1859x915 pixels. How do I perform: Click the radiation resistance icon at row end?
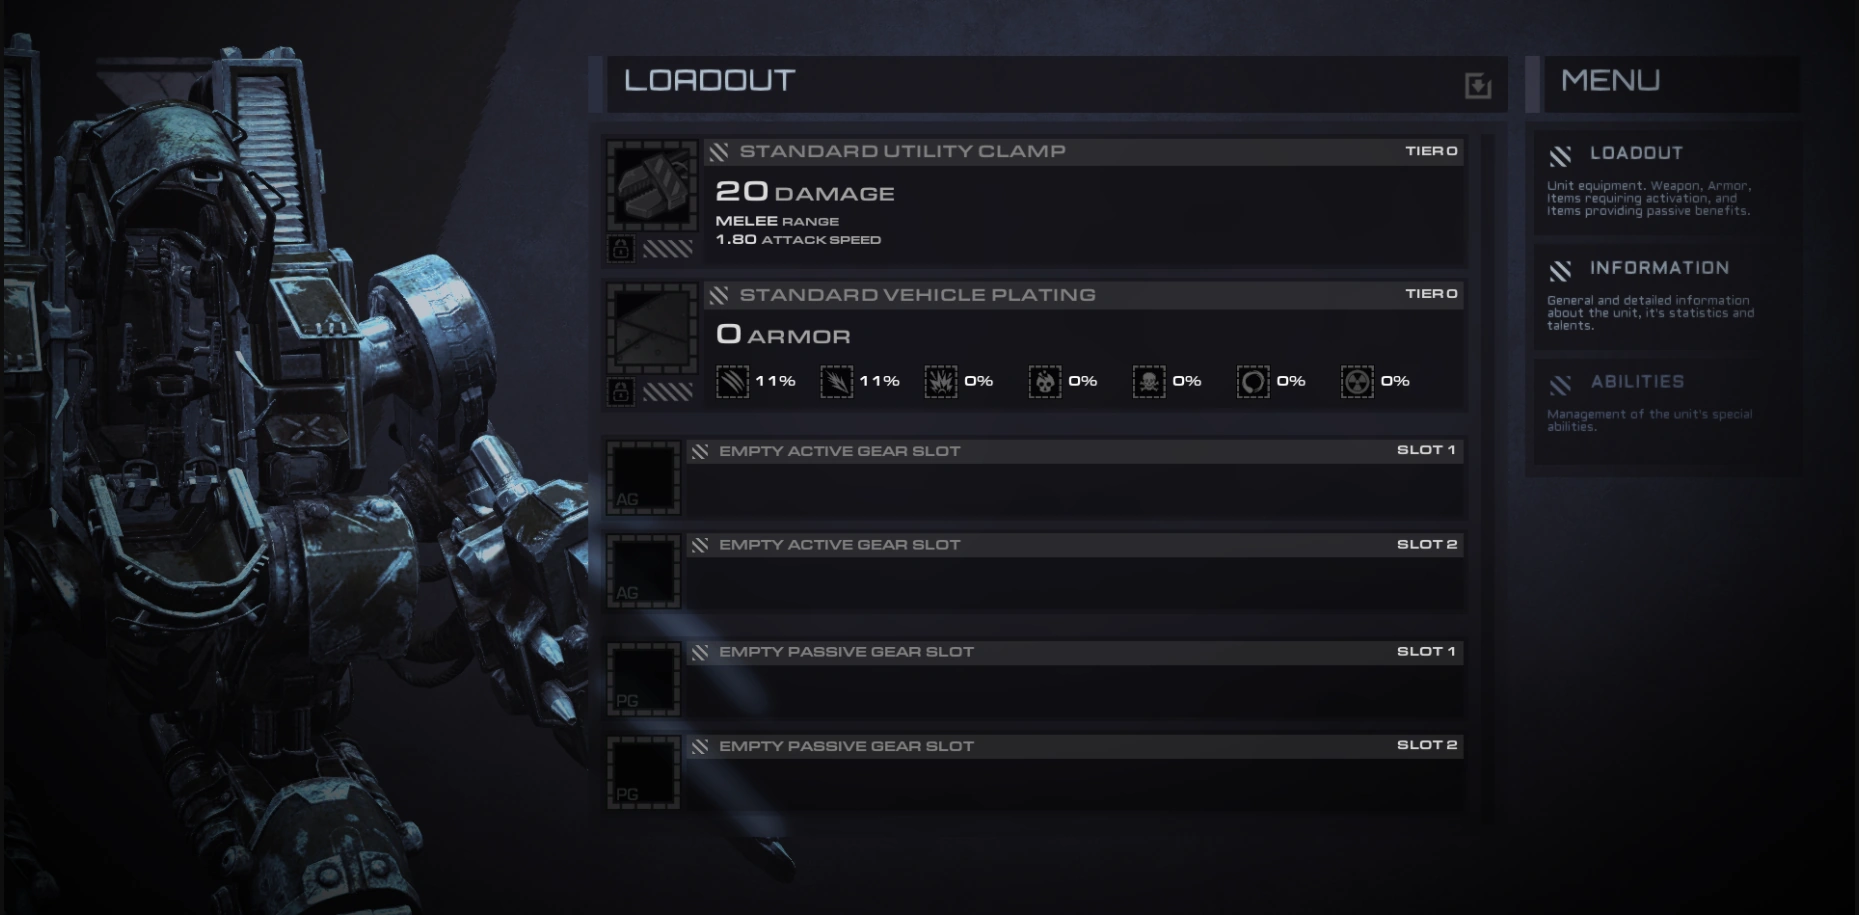(x=1357, y=381)
